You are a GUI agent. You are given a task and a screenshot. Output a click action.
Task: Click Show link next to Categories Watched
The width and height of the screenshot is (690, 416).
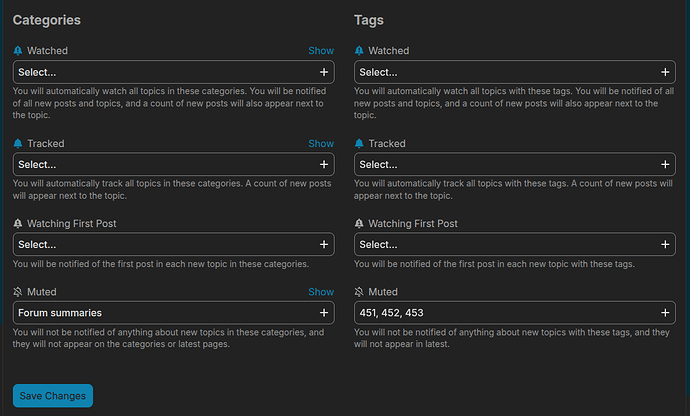(x=321, y=51)
